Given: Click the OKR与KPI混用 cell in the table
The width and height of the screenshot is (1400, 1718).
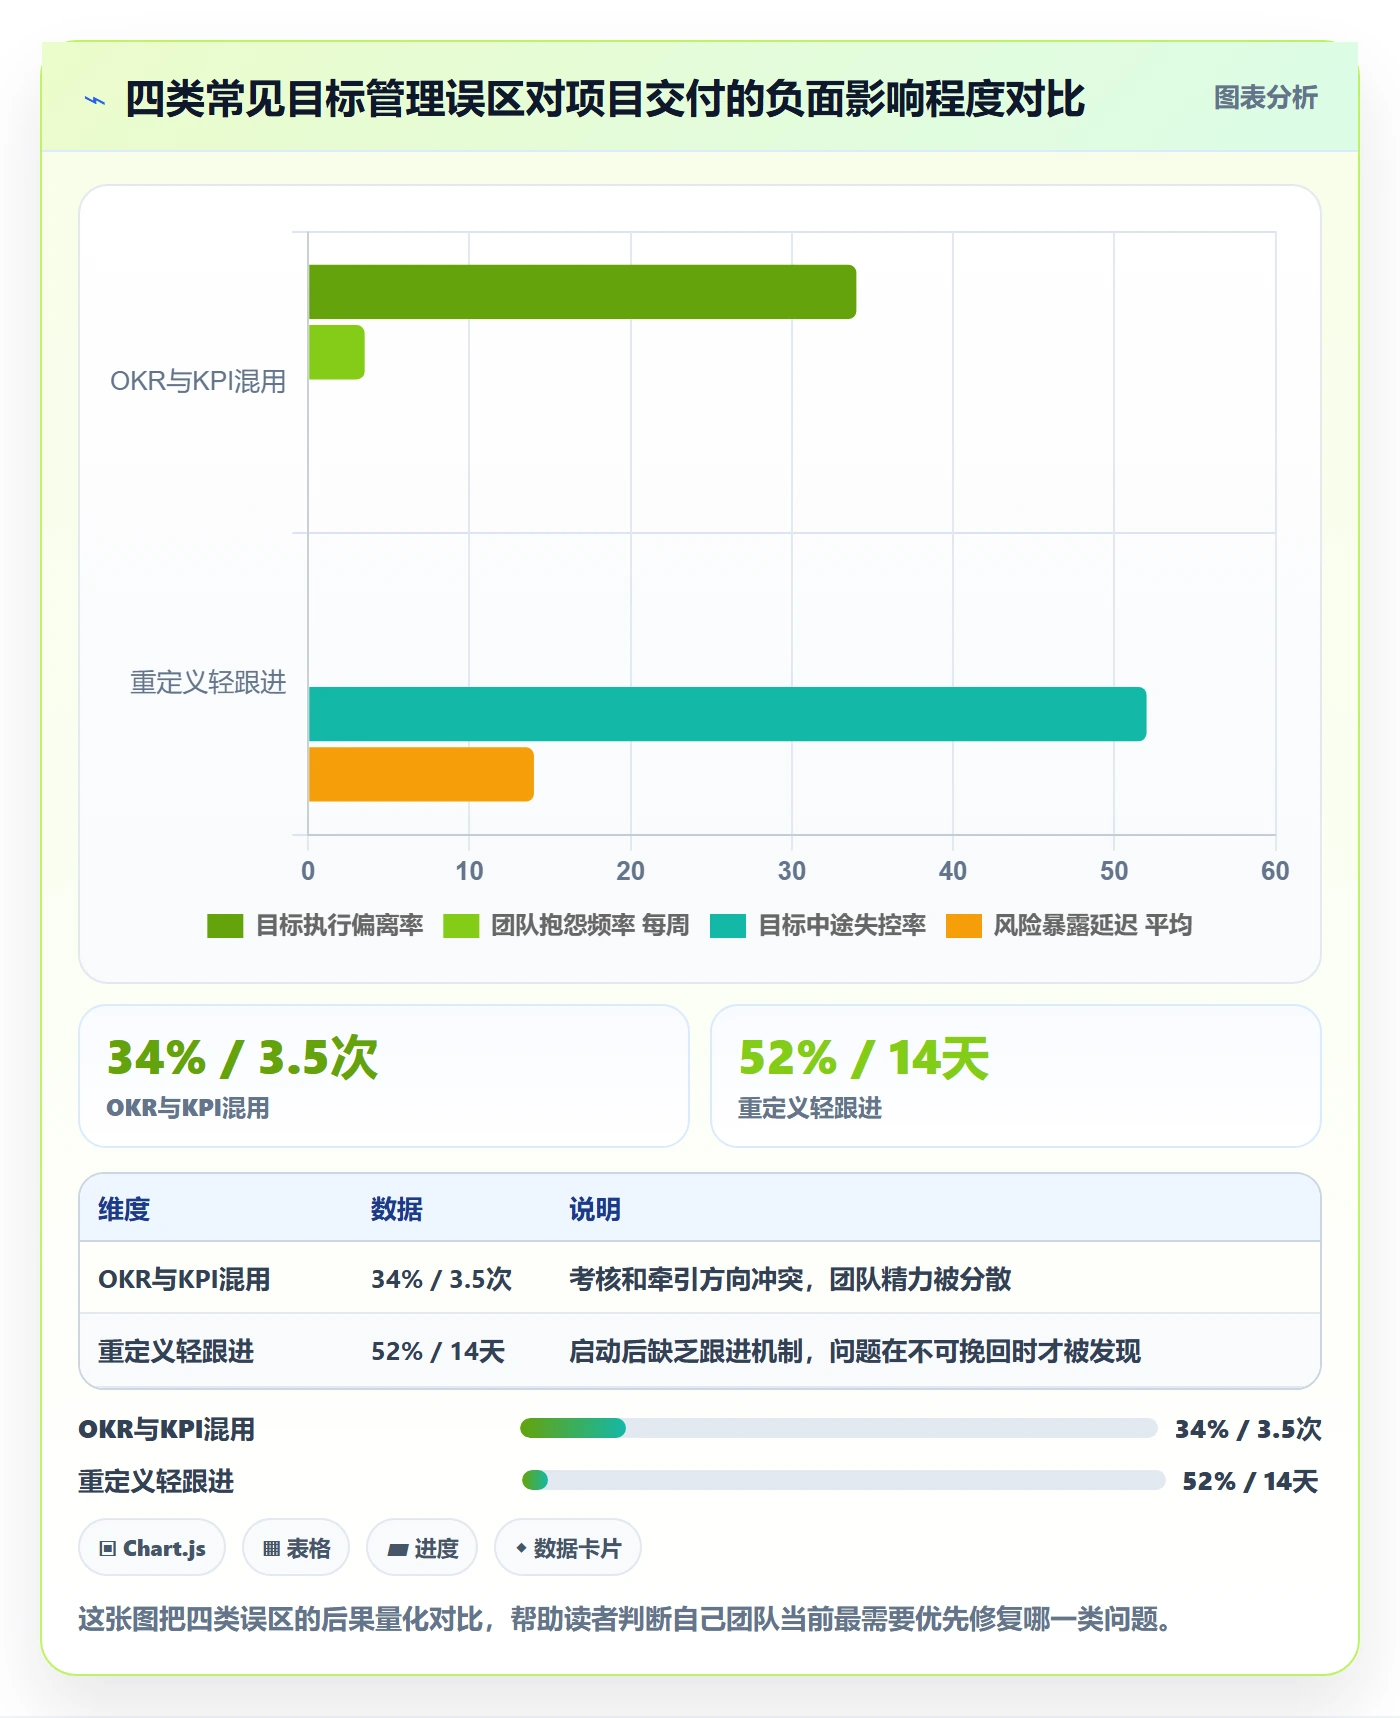Looking at the screenshot, I should click(184, 1279).
